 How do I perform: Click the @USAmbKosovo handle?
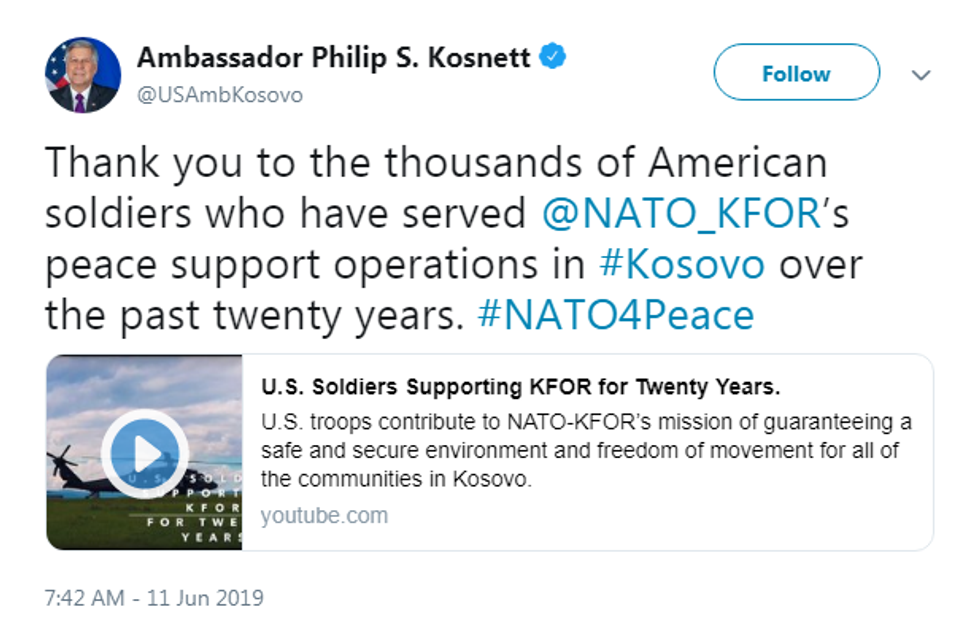tap(220, 95)
